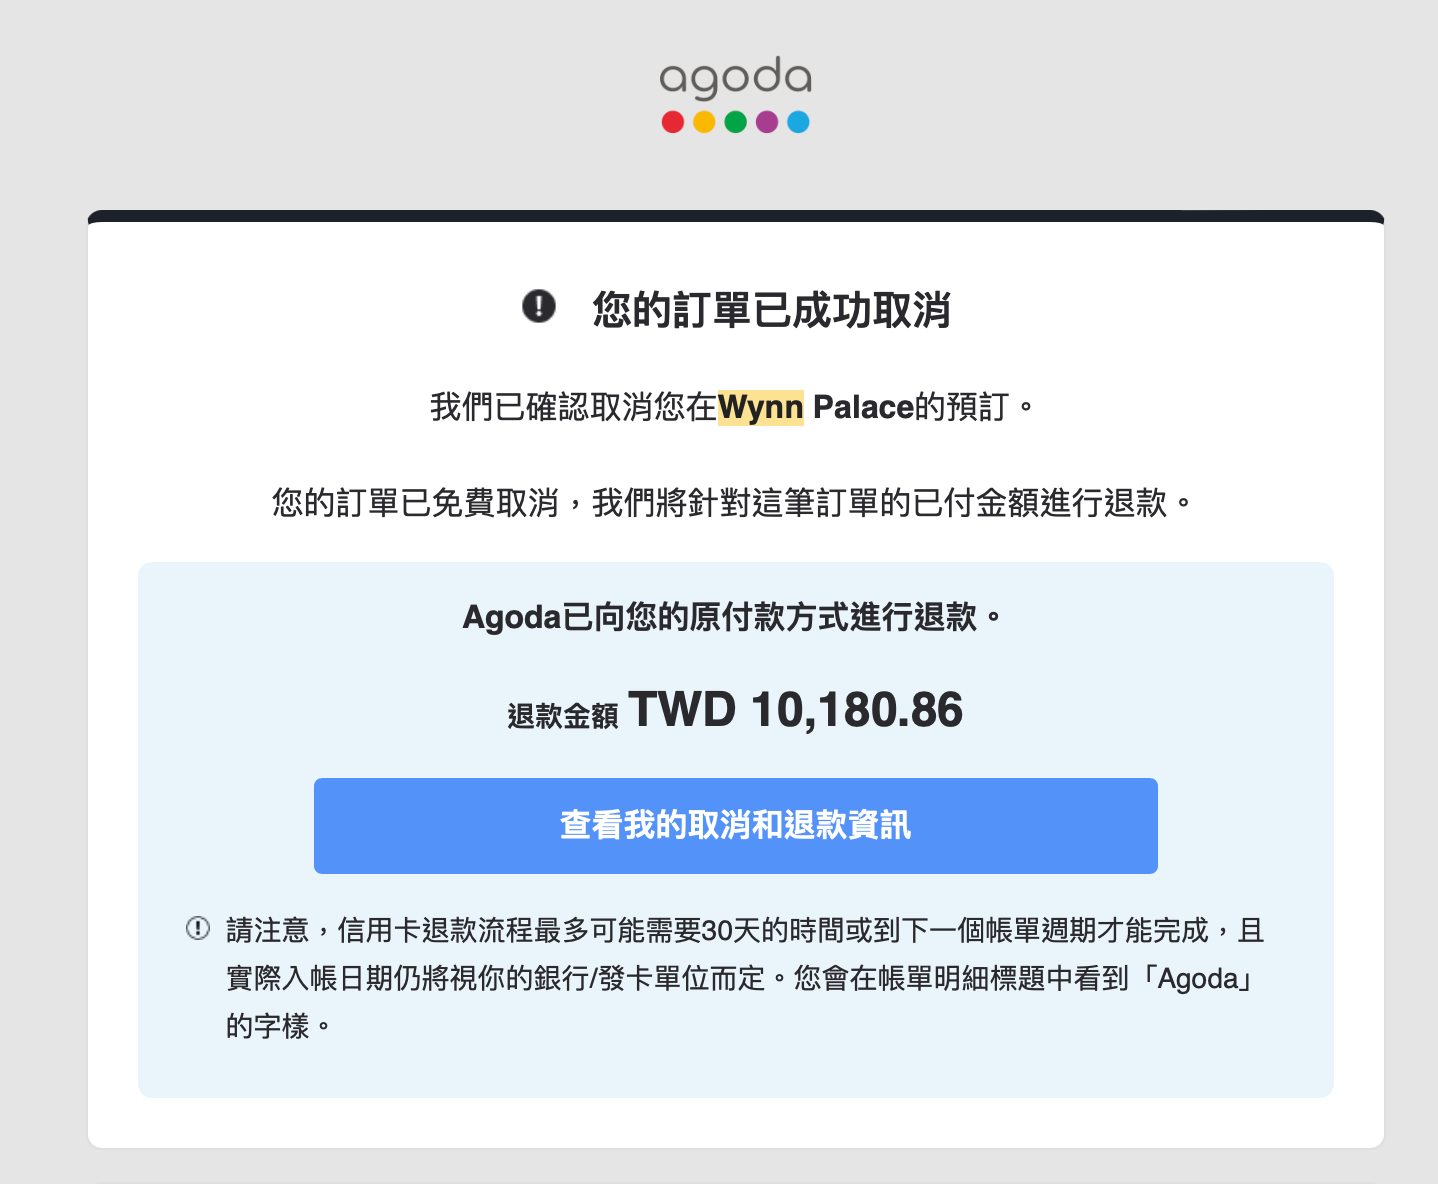Click the 您的訂單已成功取消 heading
Screen dimensions: 1438x1184
tap(771, 309)
